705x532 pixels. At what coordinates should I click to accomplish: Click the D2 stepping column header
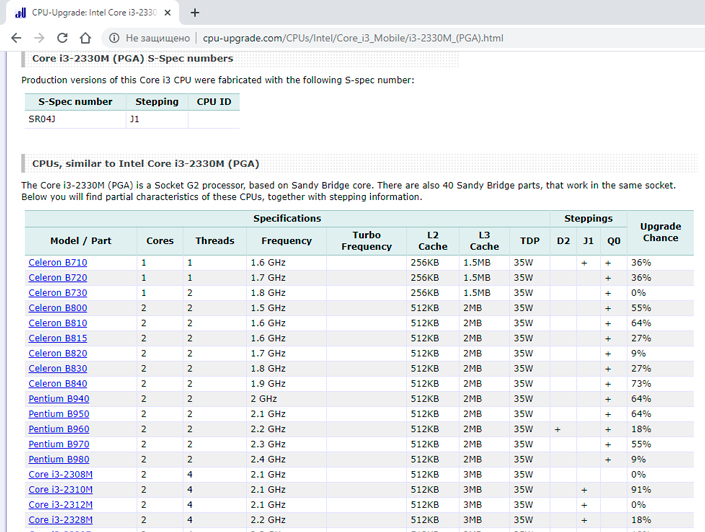pyautogui.click(x=563, y=241)
